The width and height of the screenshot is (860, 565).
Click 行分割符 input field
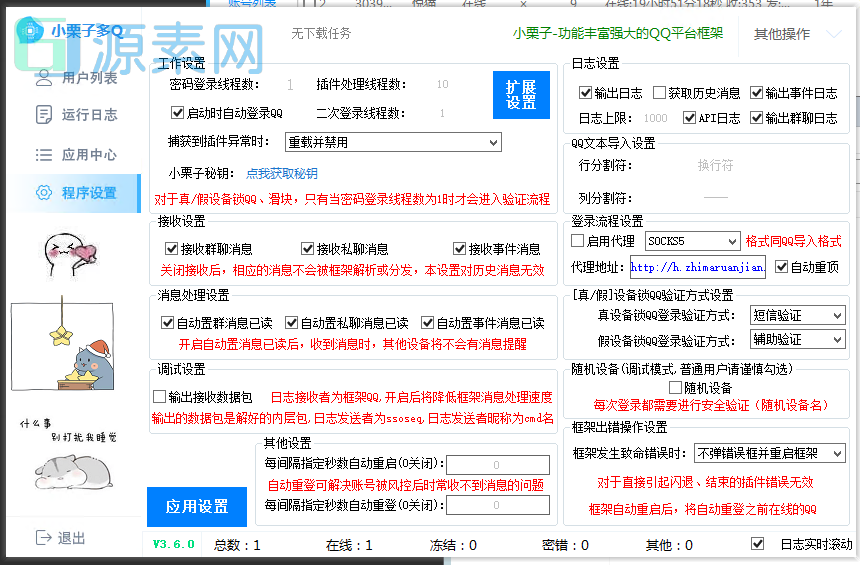[x=716, y=165]
